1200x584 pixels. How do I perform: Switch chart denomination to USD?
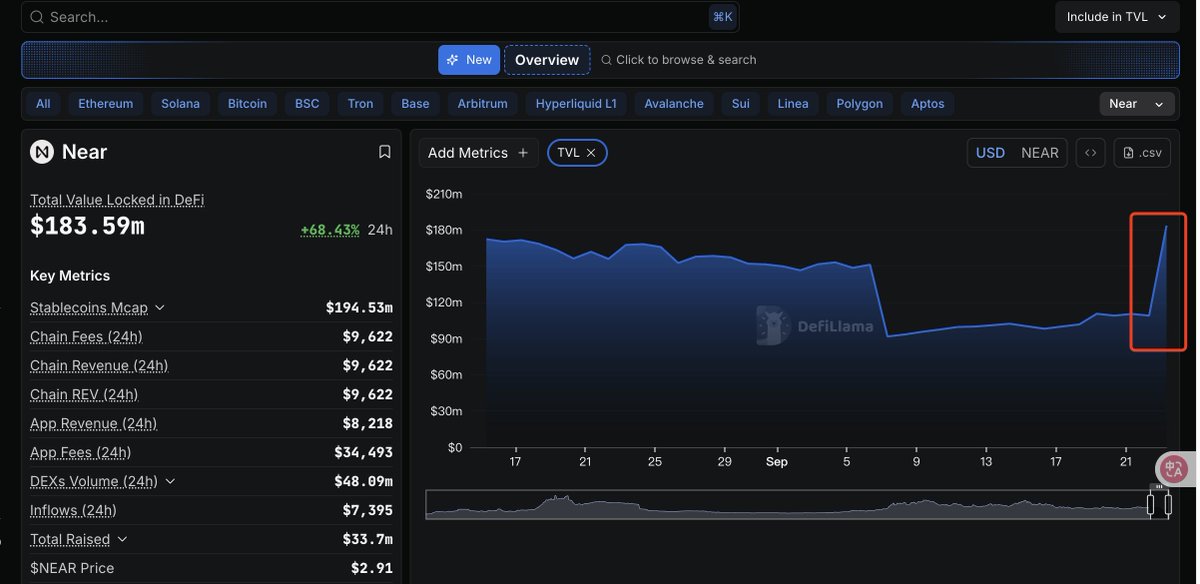coord(990,153)
